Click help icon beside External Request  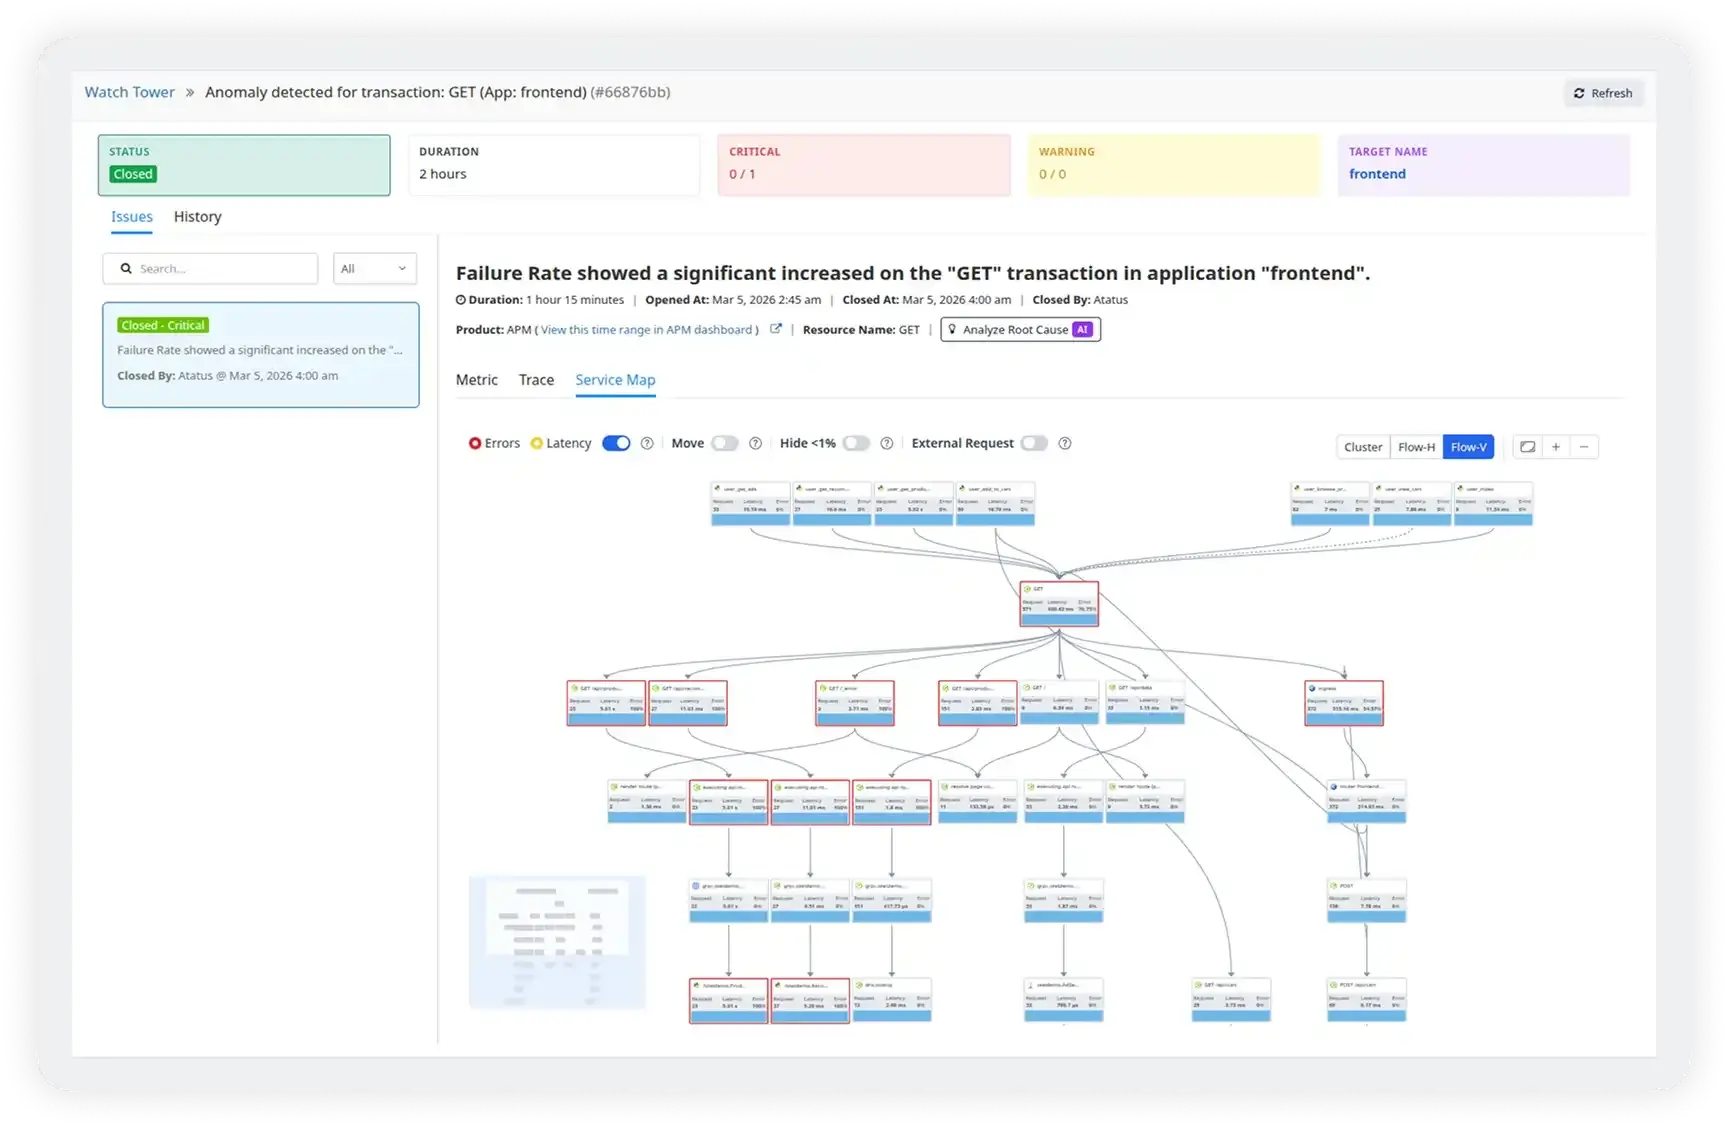[1065, 443]
